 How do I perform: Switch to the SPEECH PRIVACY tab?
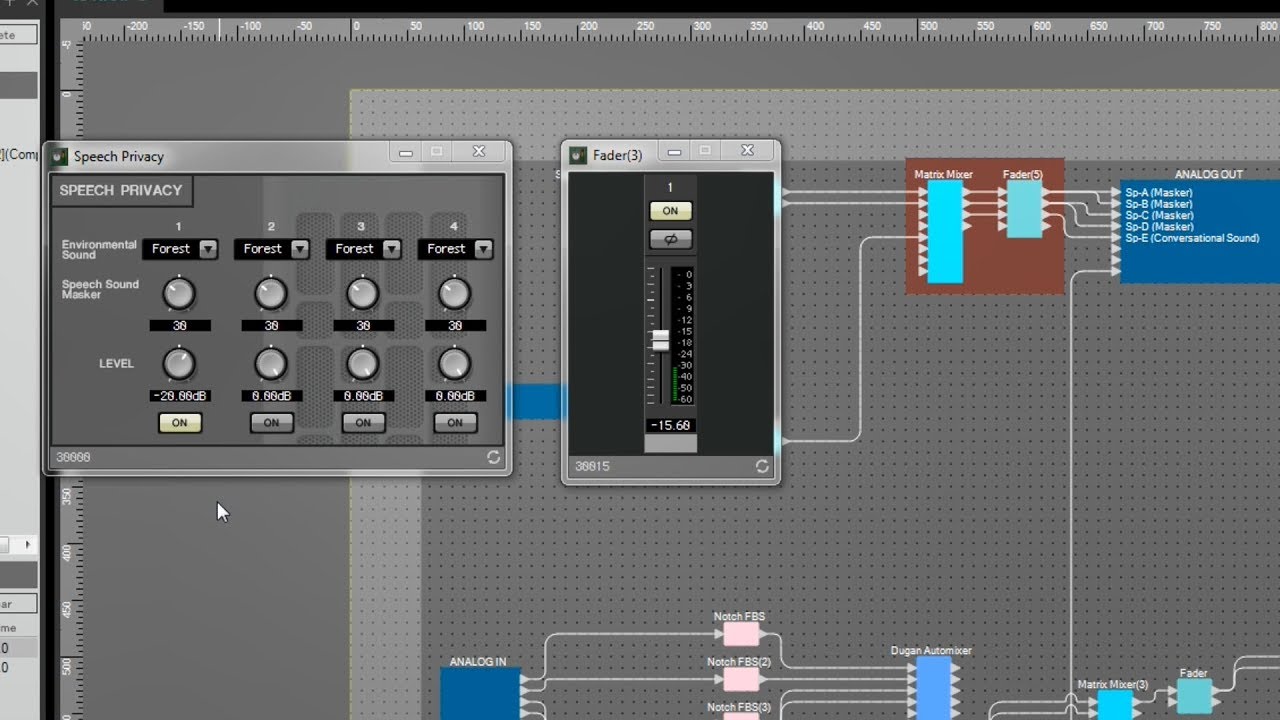point(121,190)
